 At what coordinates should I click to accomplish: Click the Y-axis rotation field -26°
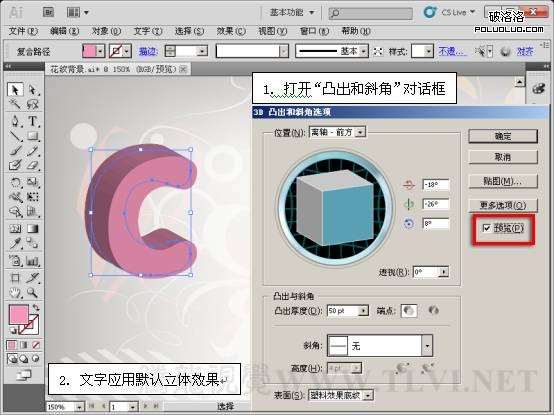point(436,204)
